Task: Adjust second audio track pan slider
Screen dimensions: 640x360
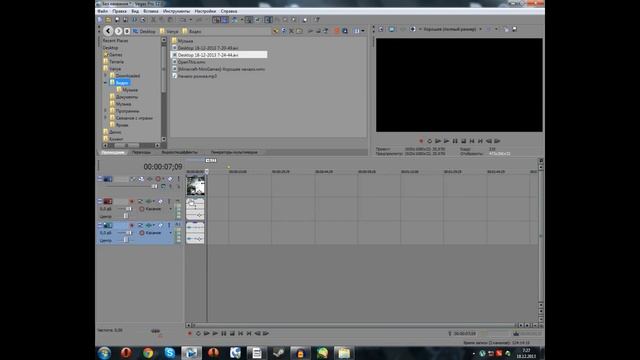Action: click(x=125, y=240)
